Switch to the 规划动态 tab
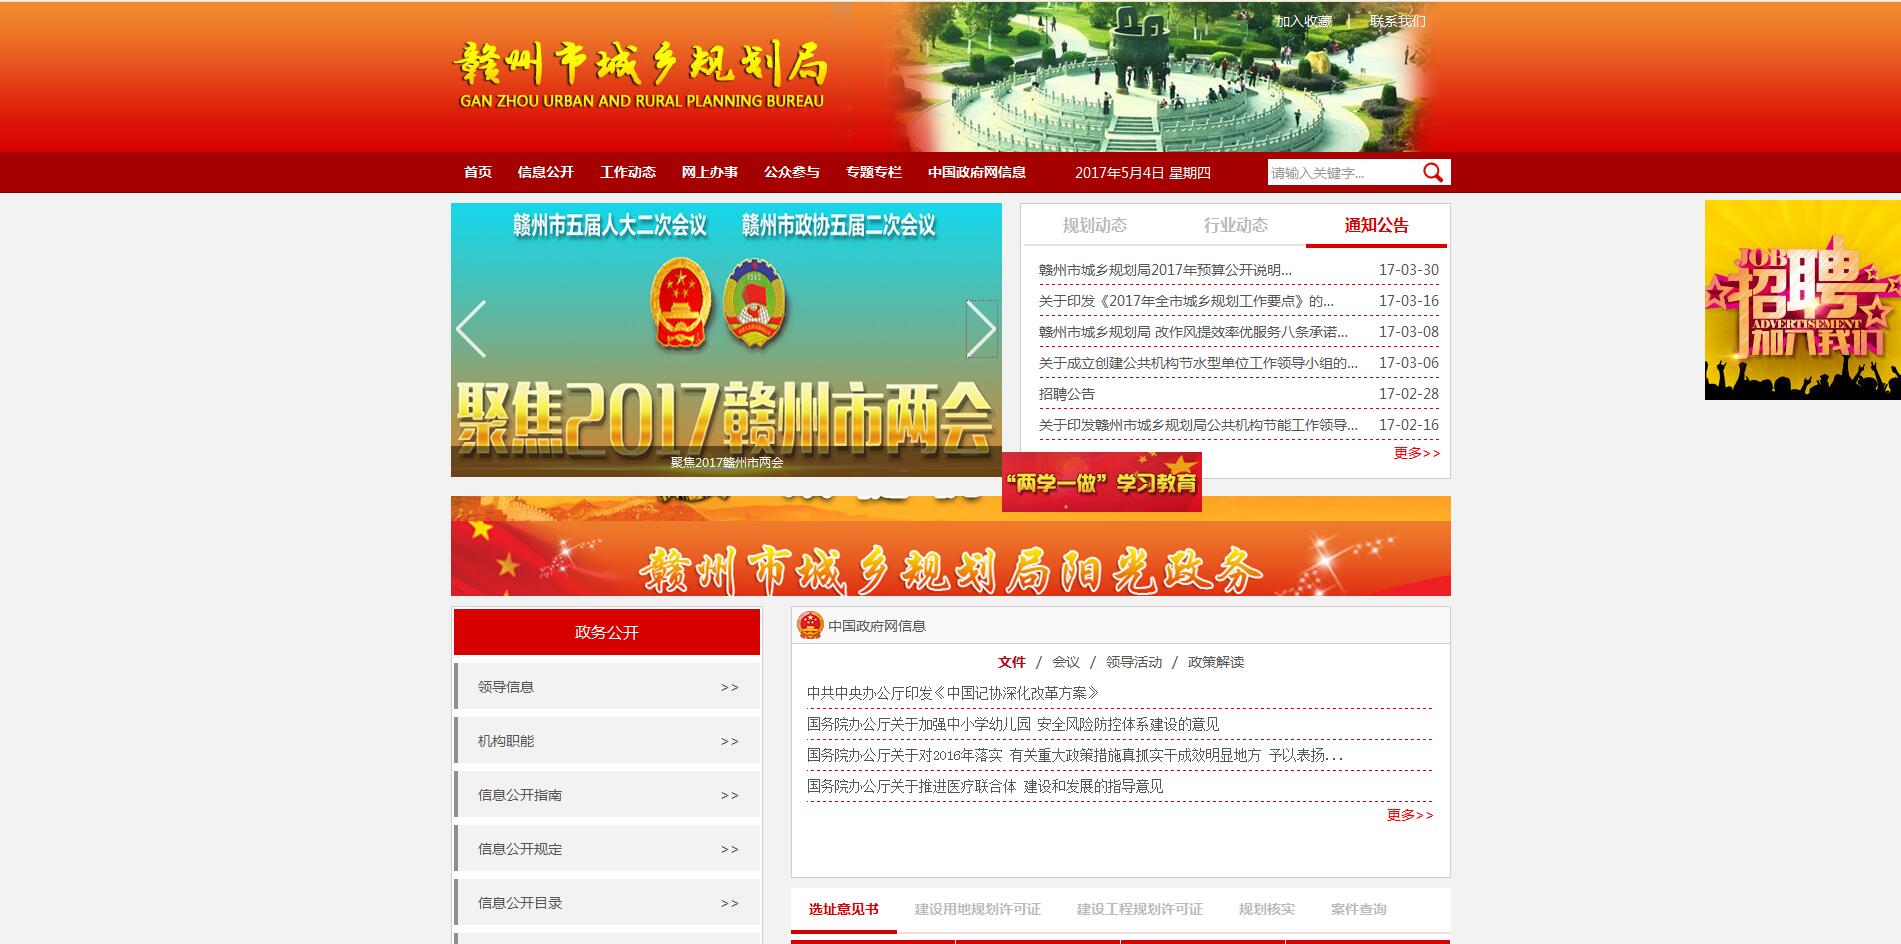 coord(1094,226)
